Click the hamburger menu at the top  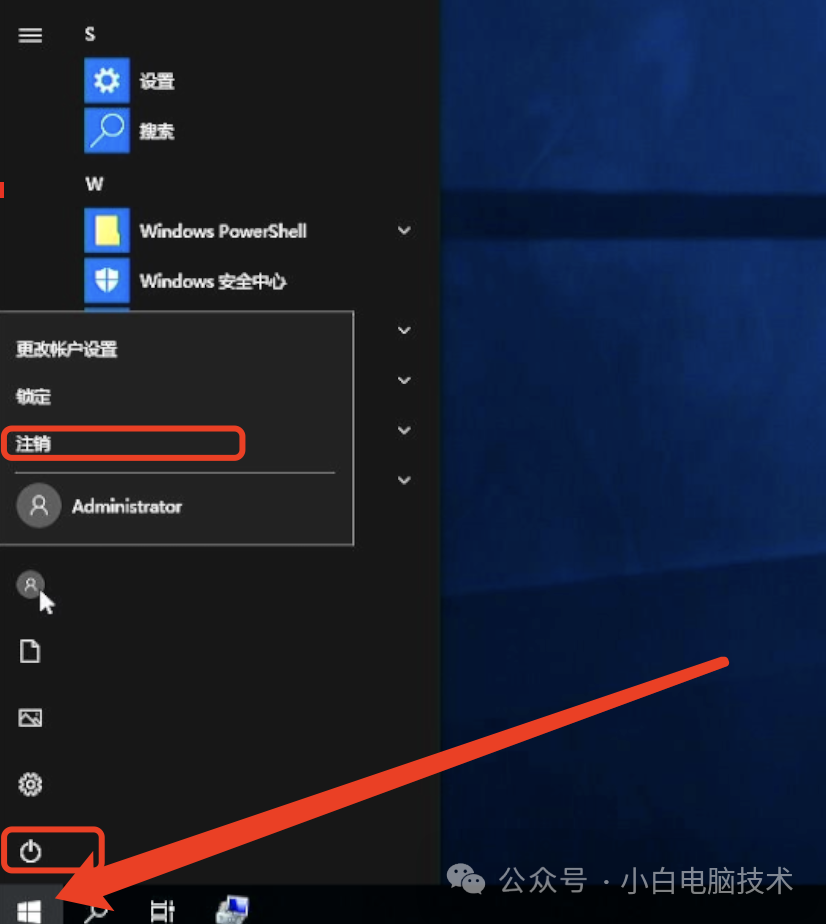pyautogui.click(x=30, y=35)
